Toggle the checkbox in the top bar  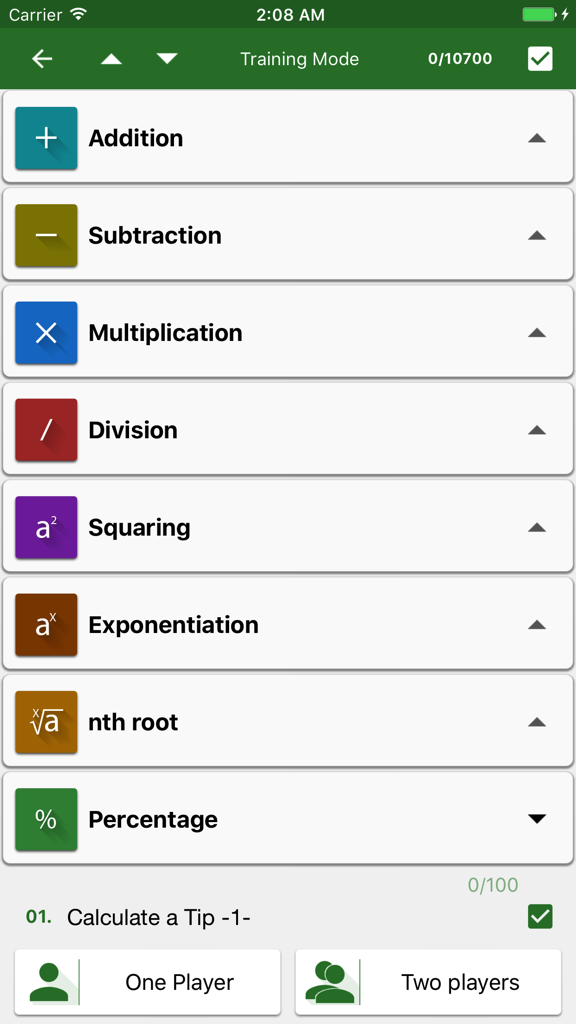click(x=540, y=59)
